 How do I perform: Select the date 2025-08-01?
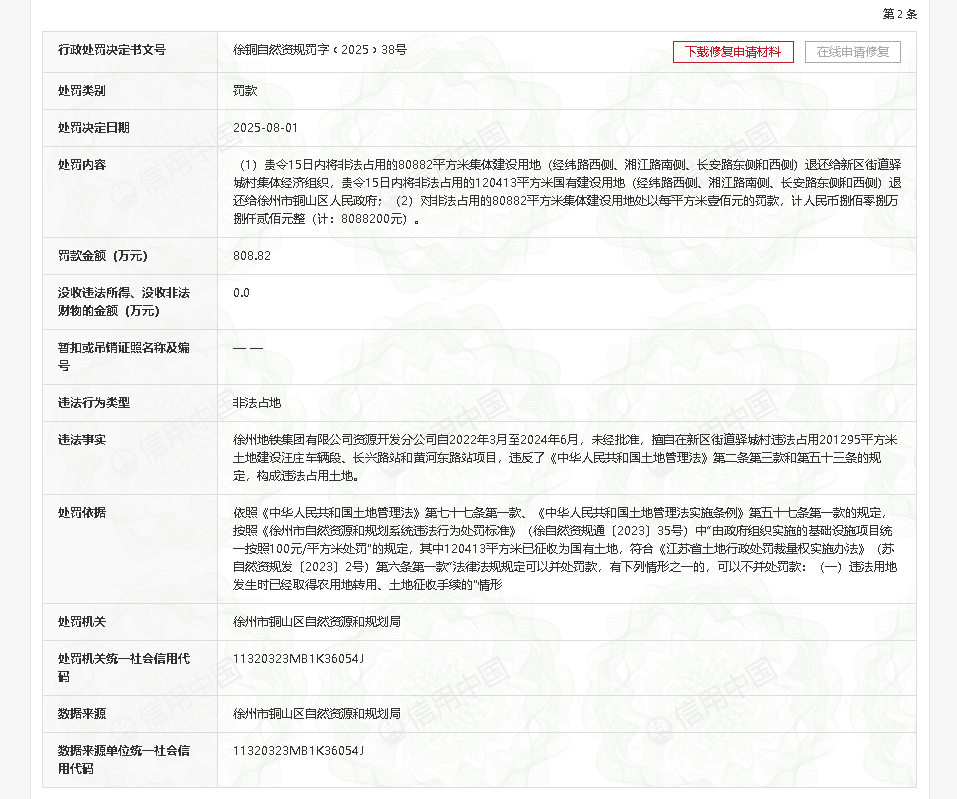(265, 128)
